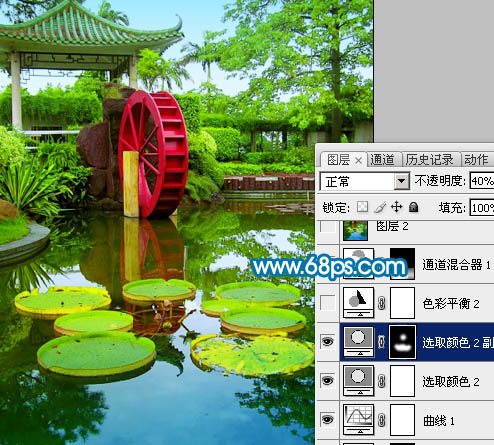The width and height of the screenshot is (494, 445).
Task: Close the 图层 panel tab
Action: coord(358,161)
